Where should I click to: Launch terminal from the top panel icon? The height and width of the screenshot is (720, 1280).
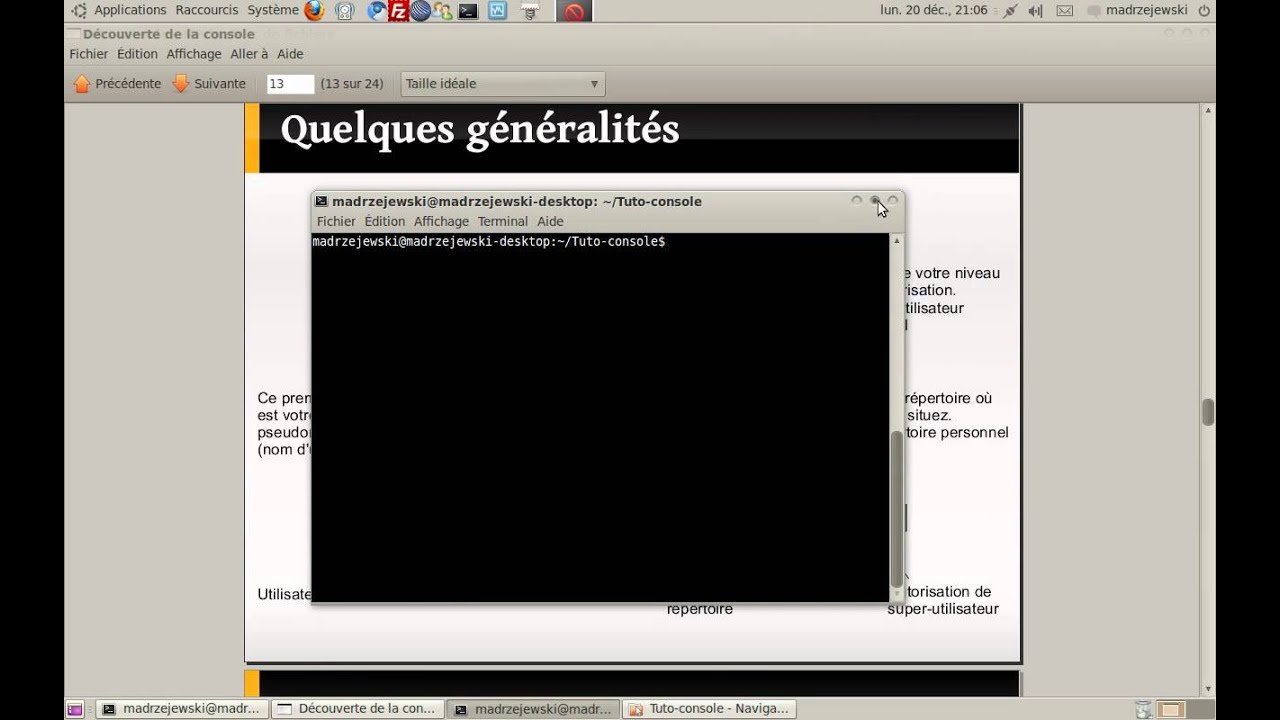coord(466,11)
